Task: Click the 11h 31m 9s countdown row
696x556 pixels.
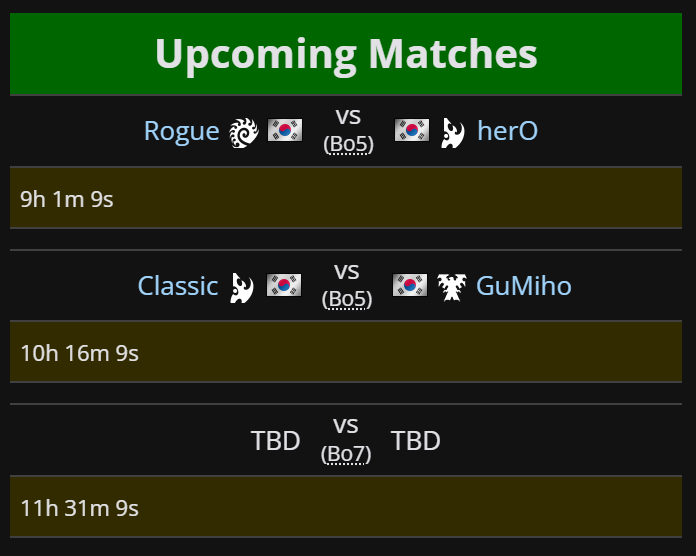Action: pos(346,506)
